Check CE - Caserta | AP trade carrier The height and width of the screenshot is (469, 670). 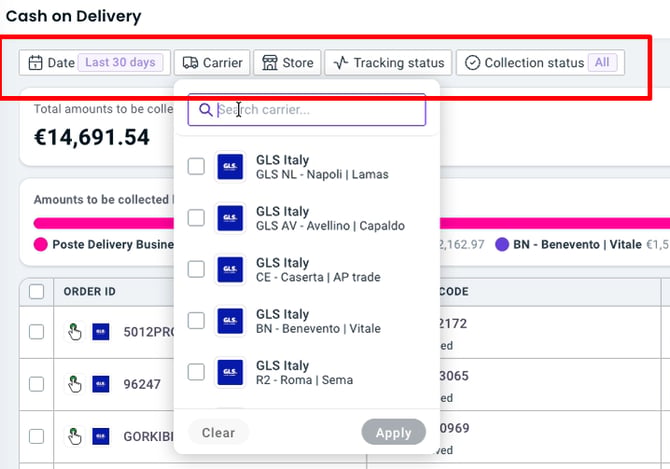click(196, 269)
